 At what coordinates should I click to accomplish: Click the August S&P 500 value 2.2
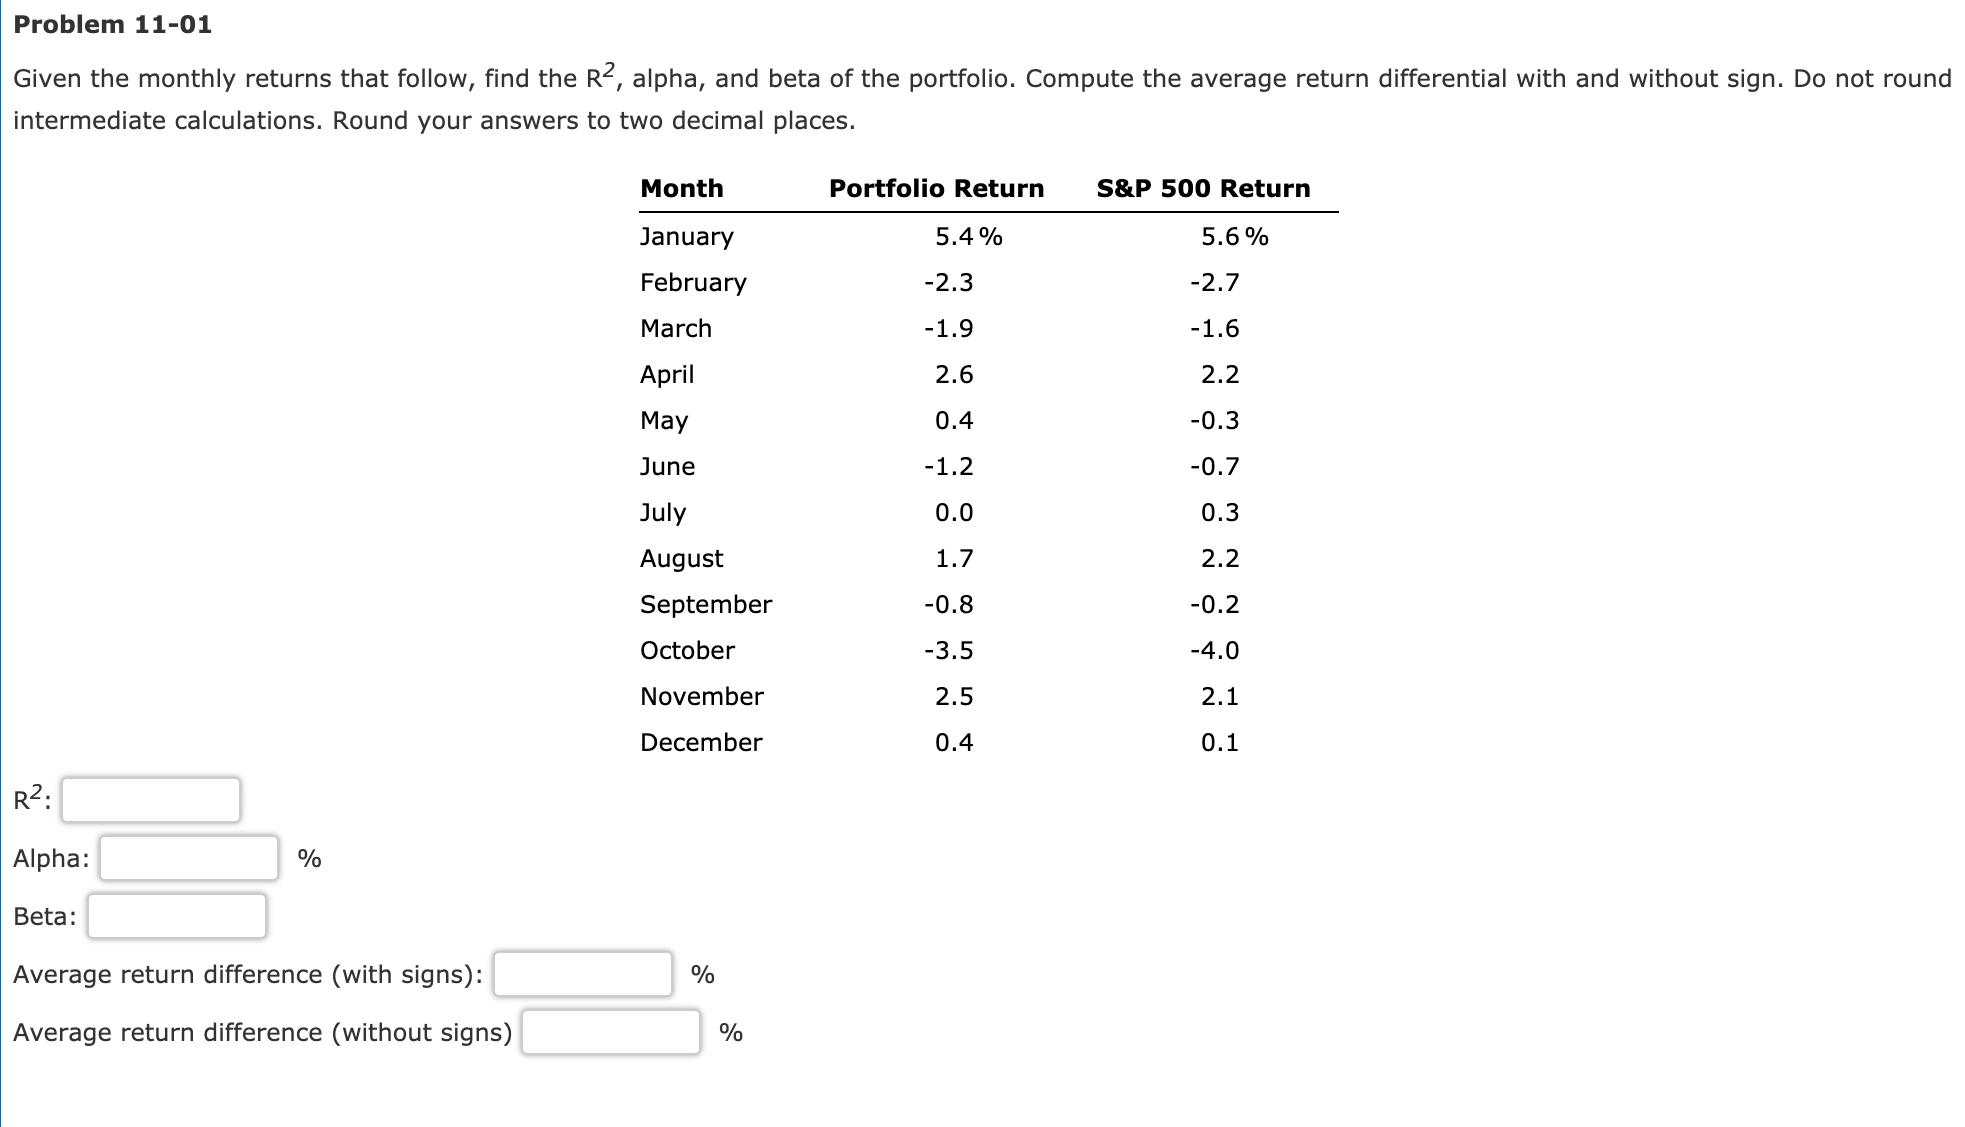tap(1220, 558)
